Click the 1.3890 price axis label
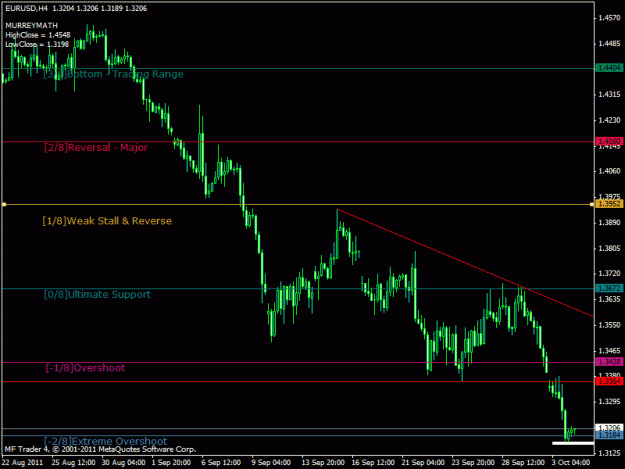The height and width of the screenshot is (469, 625). coord(610,222)
